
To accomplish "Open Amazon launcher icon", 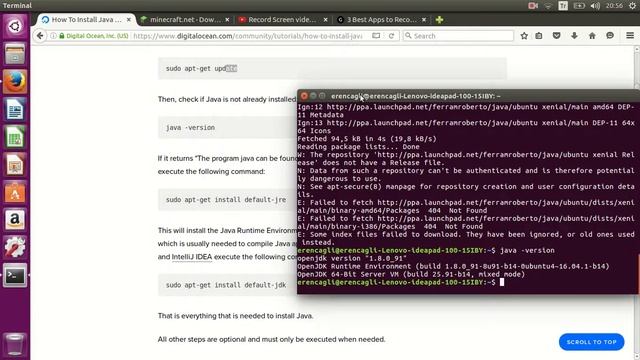I will pyautogui.click(x=15, y=220).
